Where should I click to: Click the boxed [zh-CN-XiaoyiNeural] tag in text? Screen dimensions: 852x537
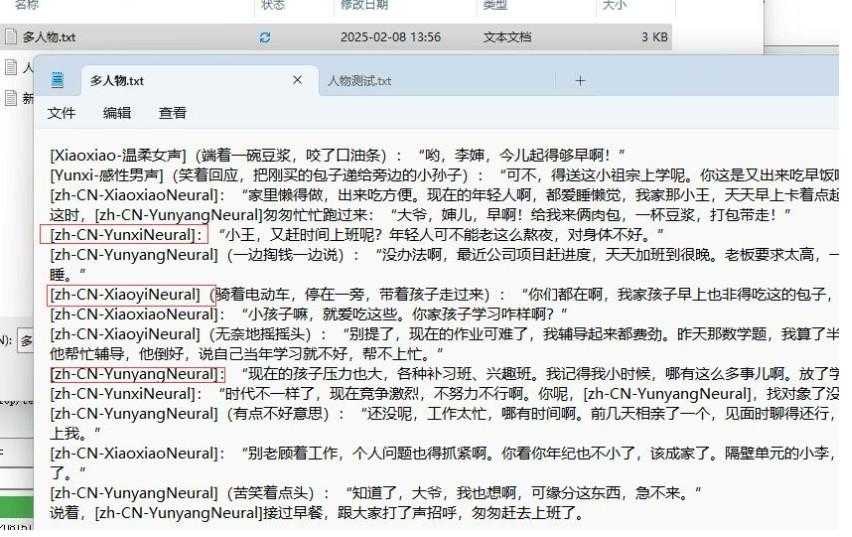coord(124,295)
